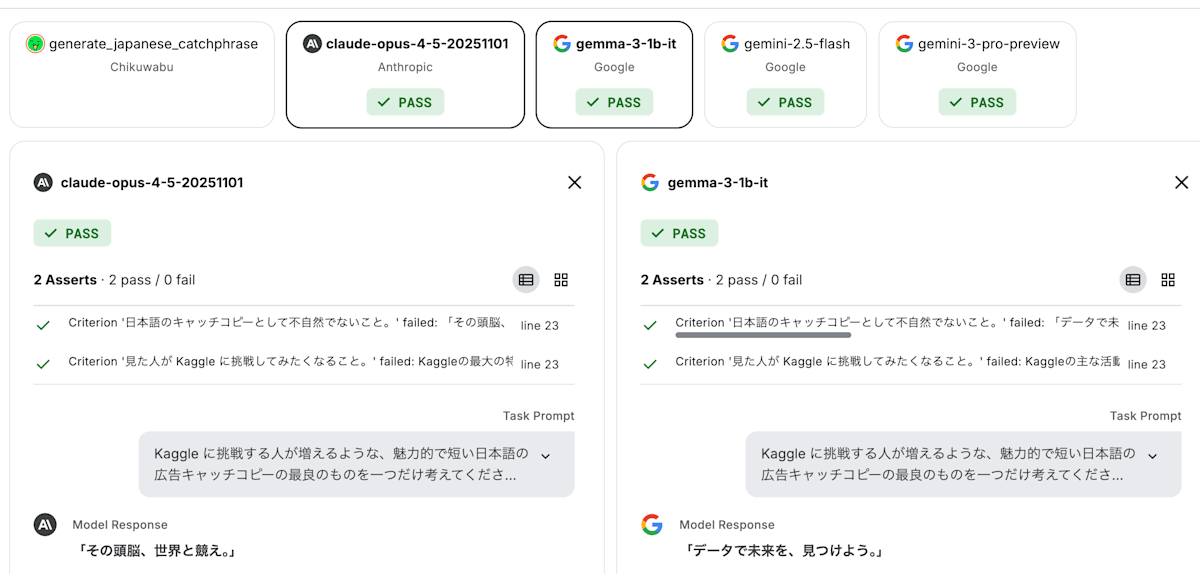Expand the Task Prompt in claude-opus panel
Viewport: 1200px width, 574px height.
tap(546, 455)
